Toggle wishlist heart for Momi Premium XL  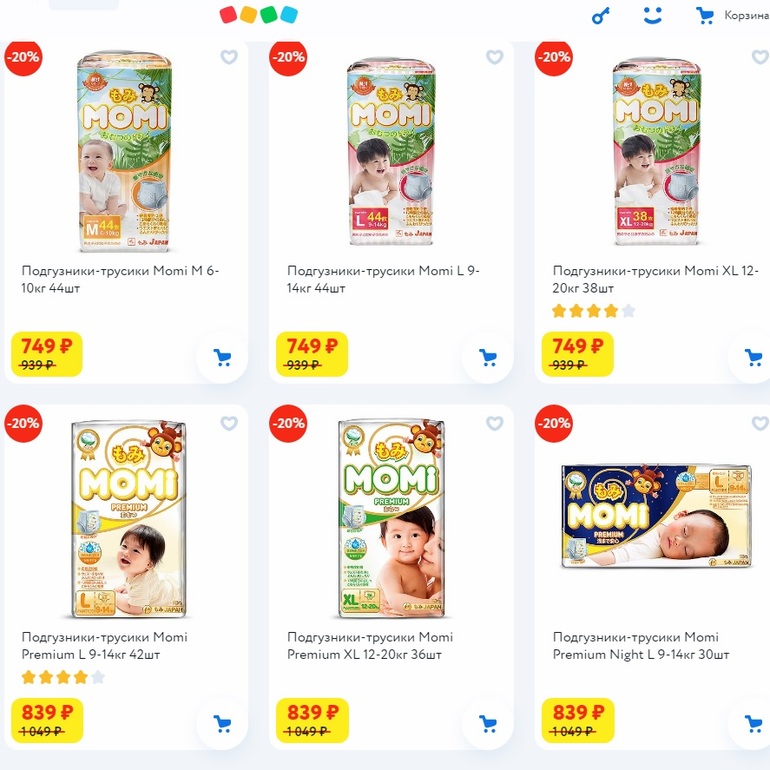tap(494, 423)
